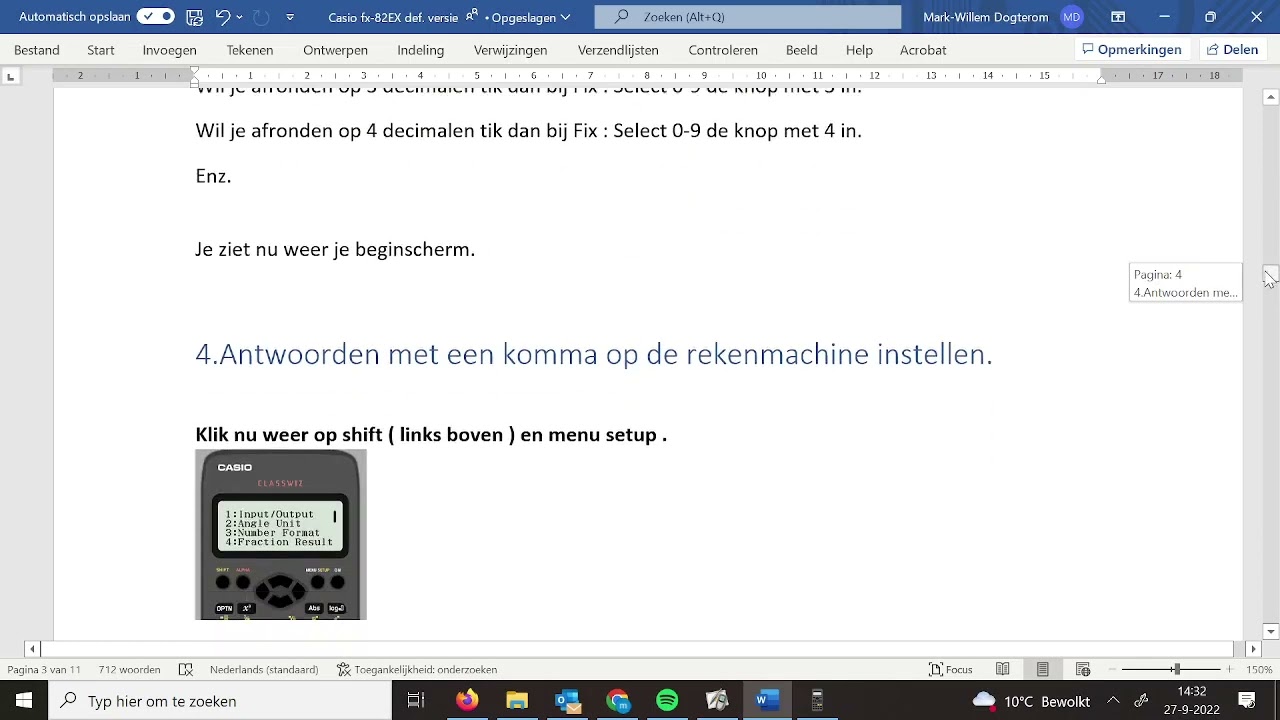The image size is (1280, 720).
Task: Open the weather widget 10°C Bewolkt
Action: (1030, 701)
